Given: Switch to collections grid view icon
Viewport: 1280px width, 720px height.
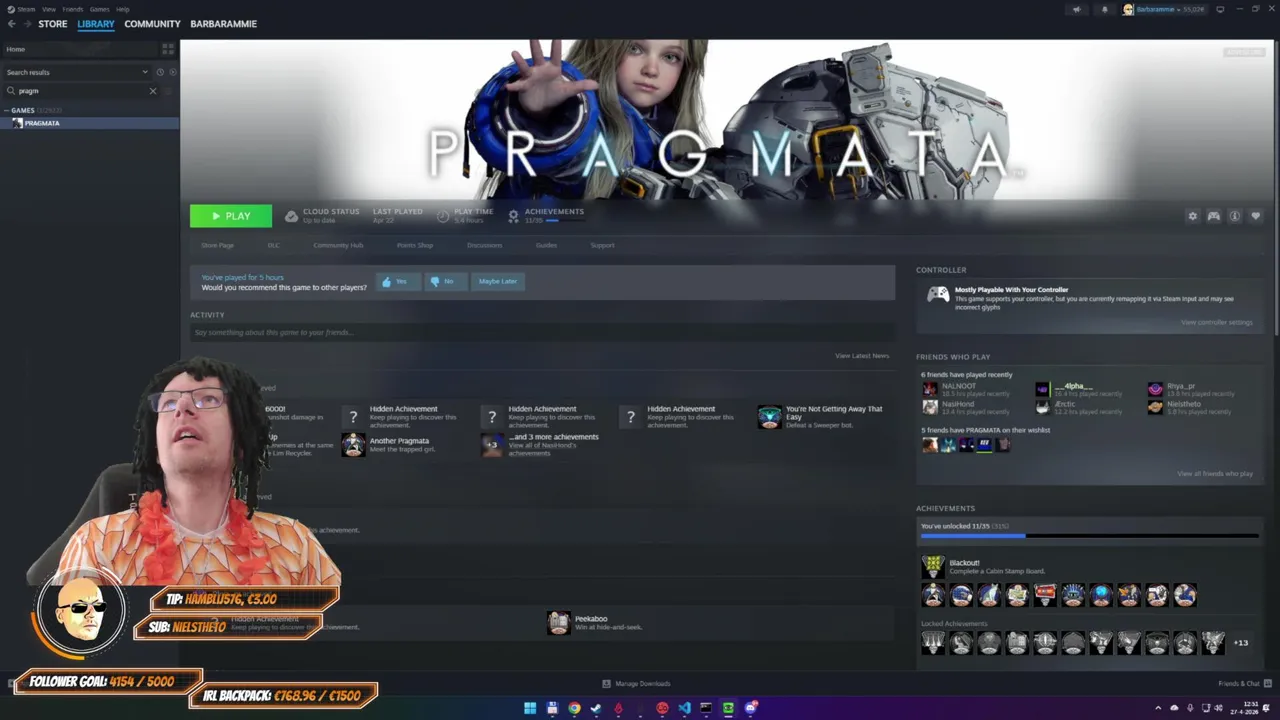Looking at the screenshot, I should [x=168, y=49].
